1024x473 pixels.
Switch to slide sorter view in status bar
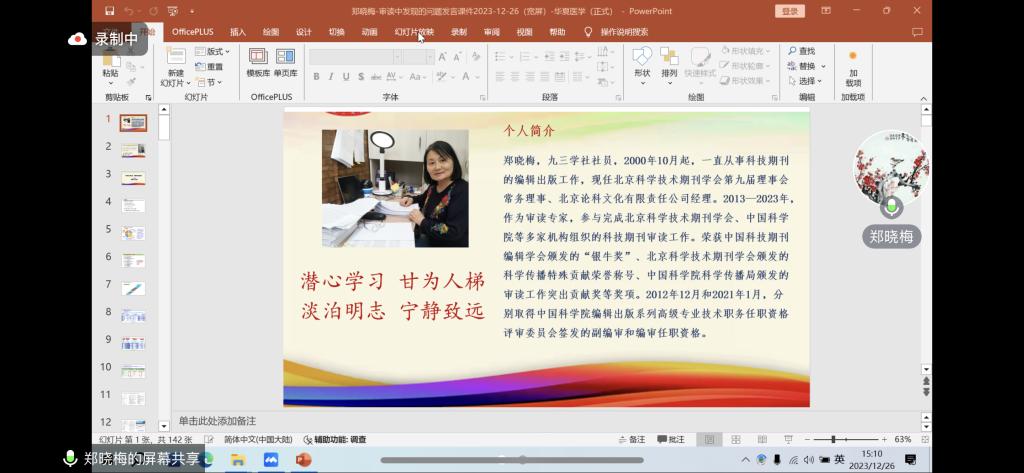736,440
